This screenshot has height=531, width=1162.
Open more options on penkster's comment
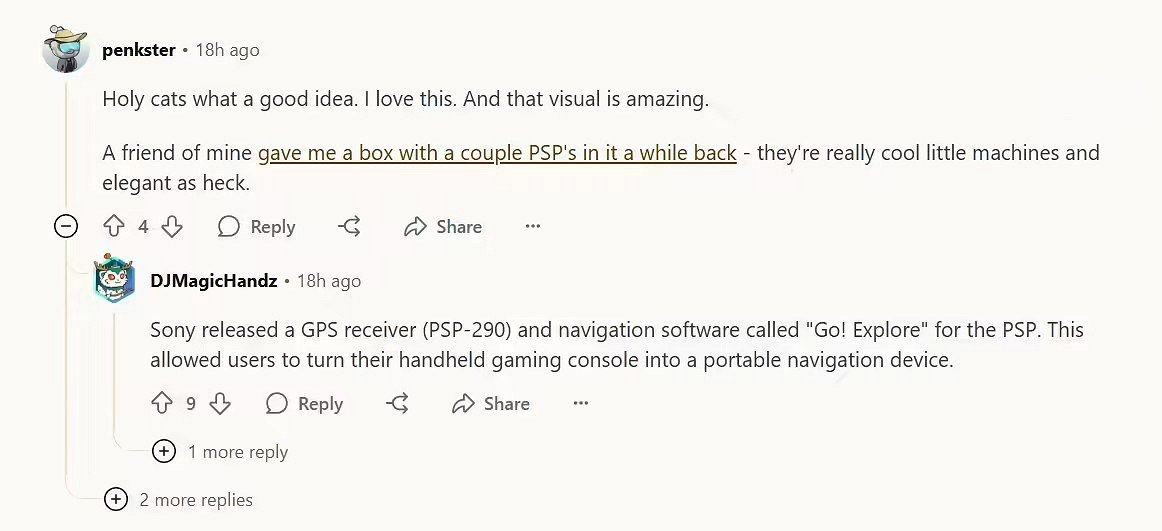[x=533, y=227]
